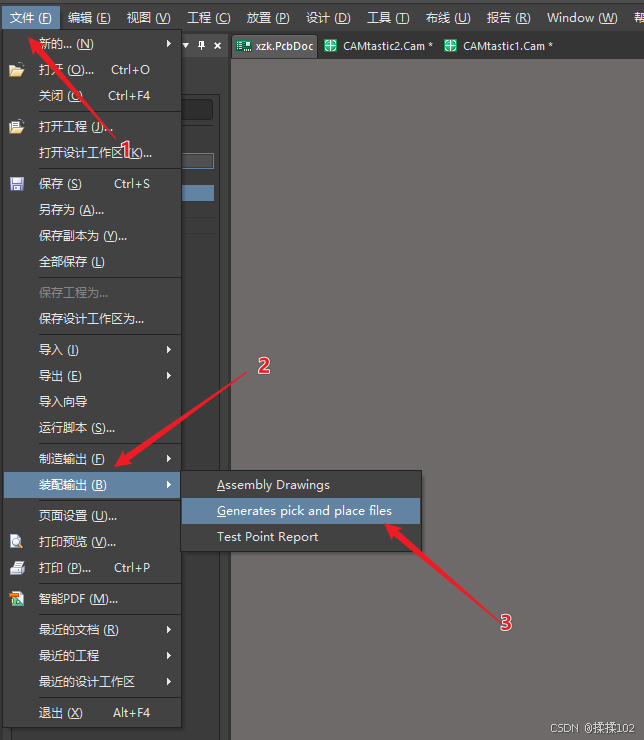Viewport: 644px width, 740px height.
Task: Open the 文件 (F) menu
Action: (x=31, y=18)
